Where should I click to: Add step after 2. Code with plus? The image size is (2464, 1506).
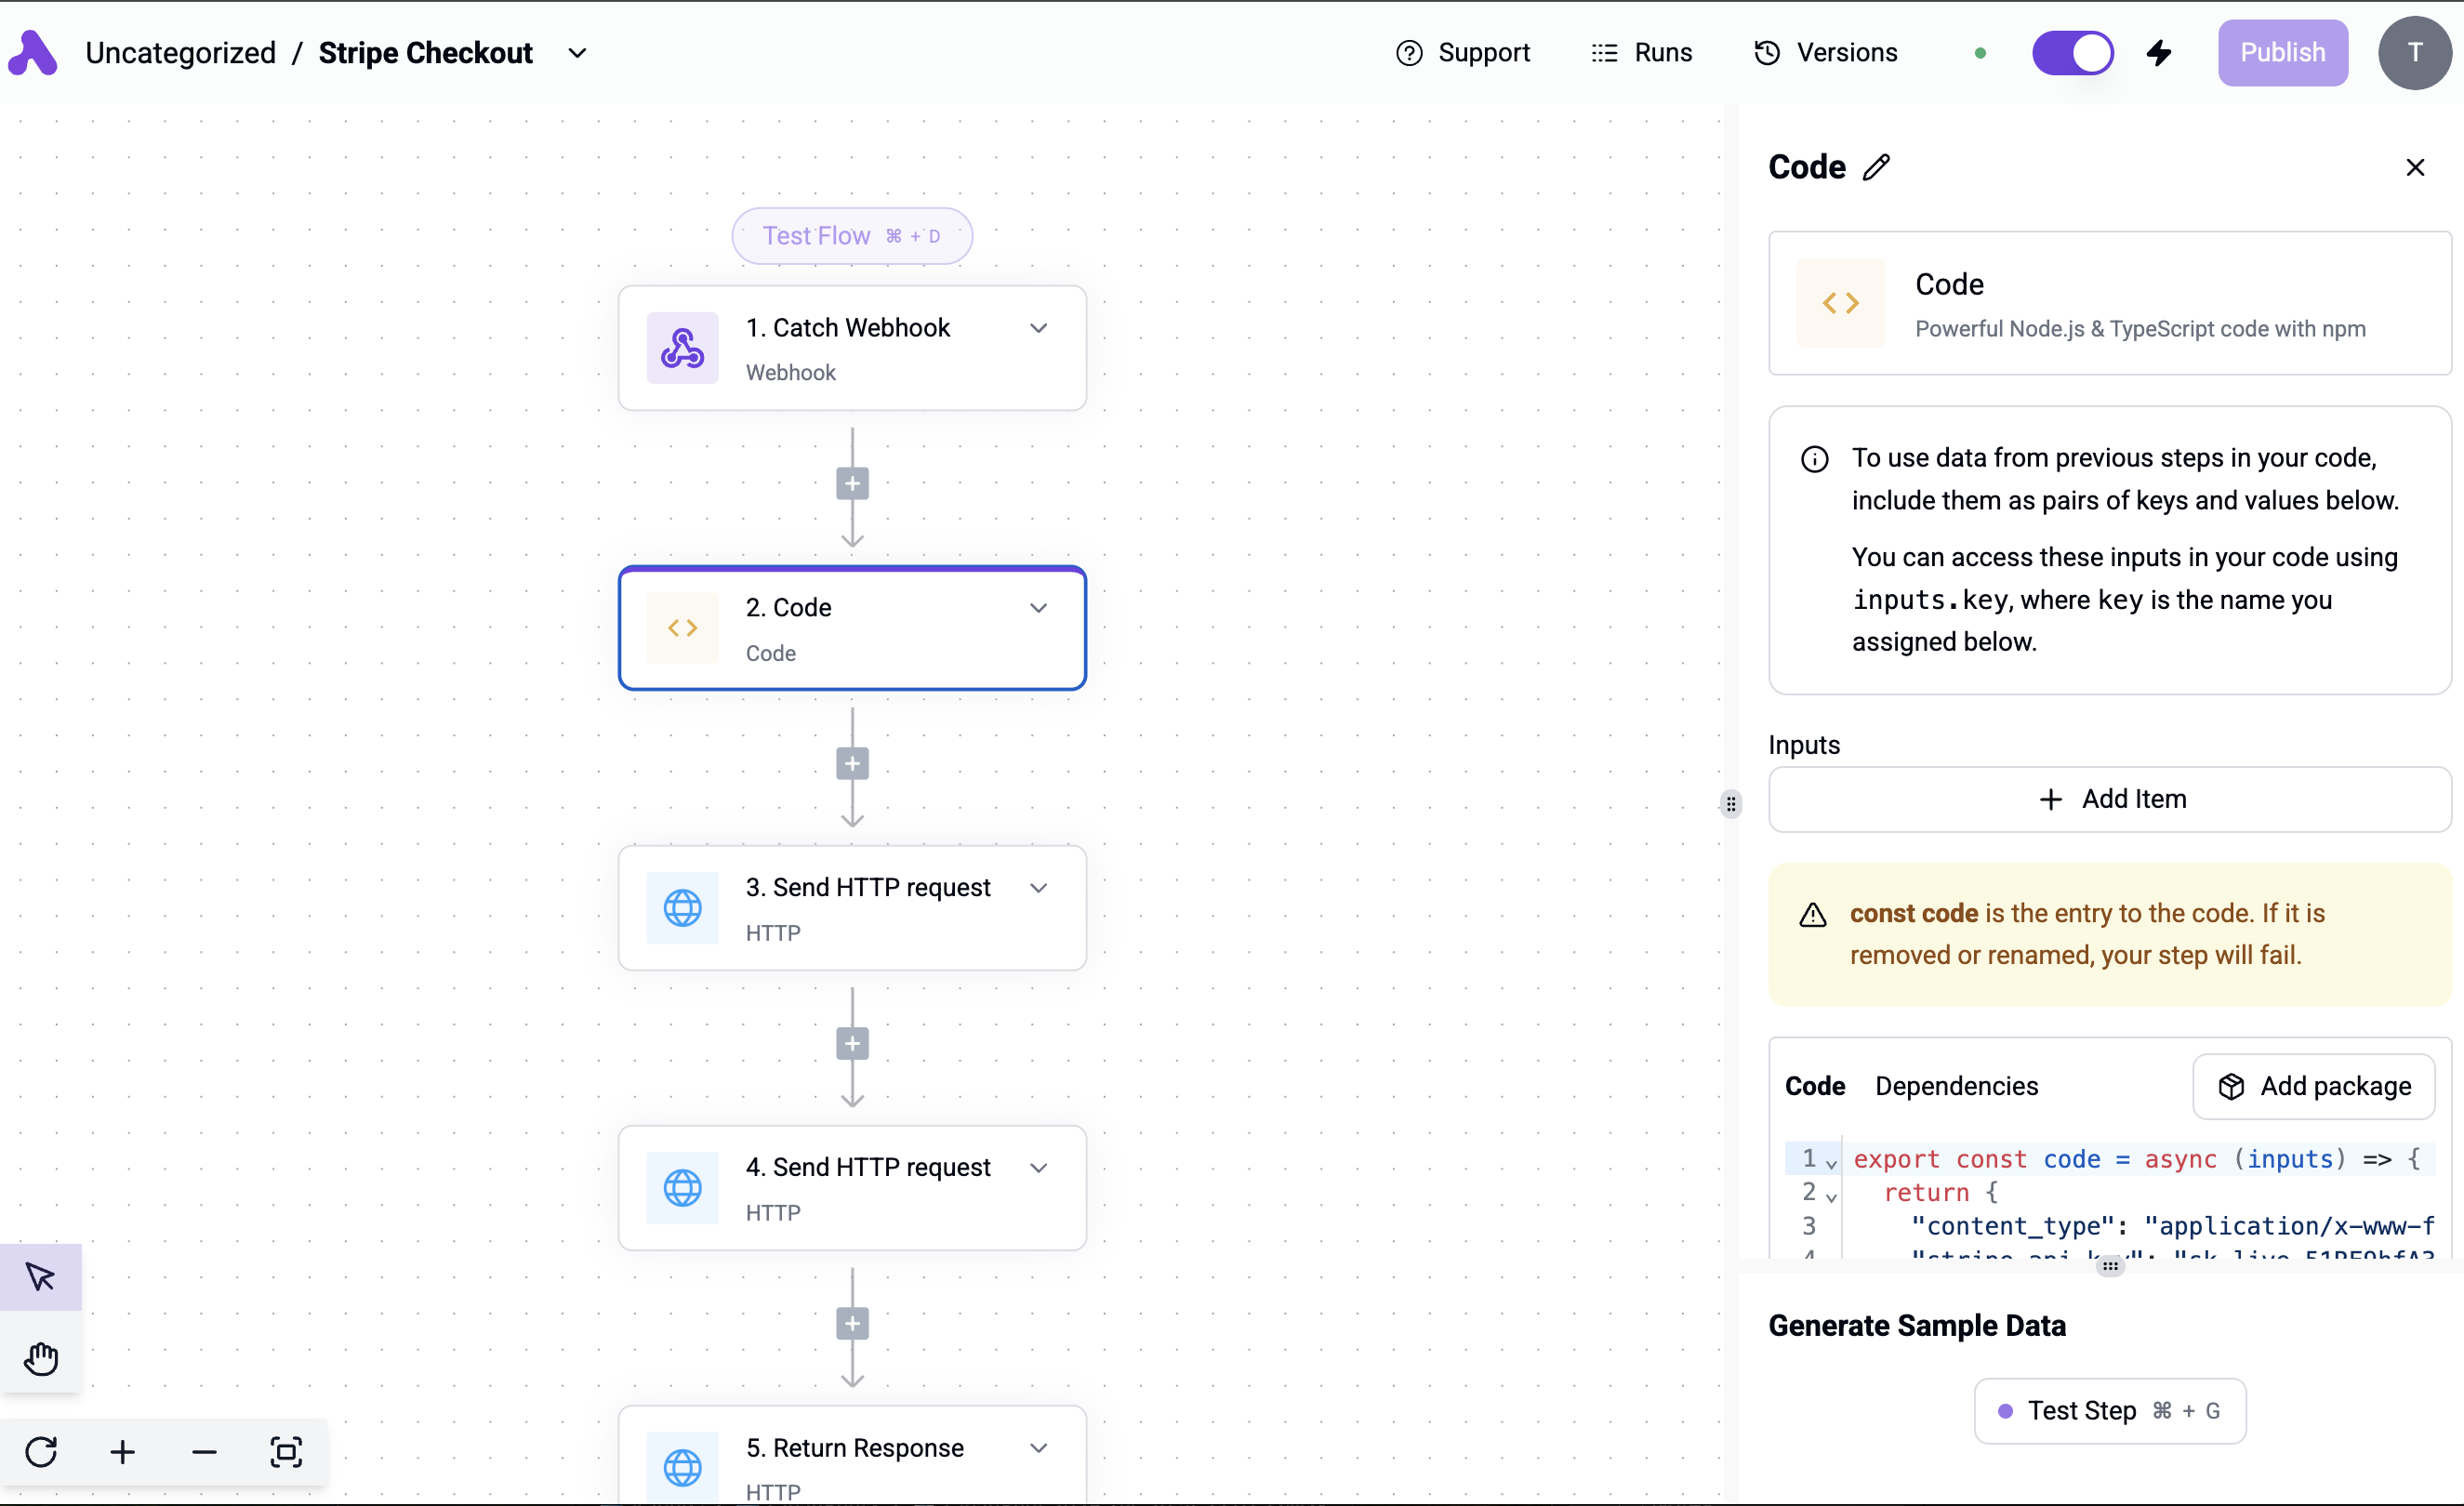[x=852, y=764]
